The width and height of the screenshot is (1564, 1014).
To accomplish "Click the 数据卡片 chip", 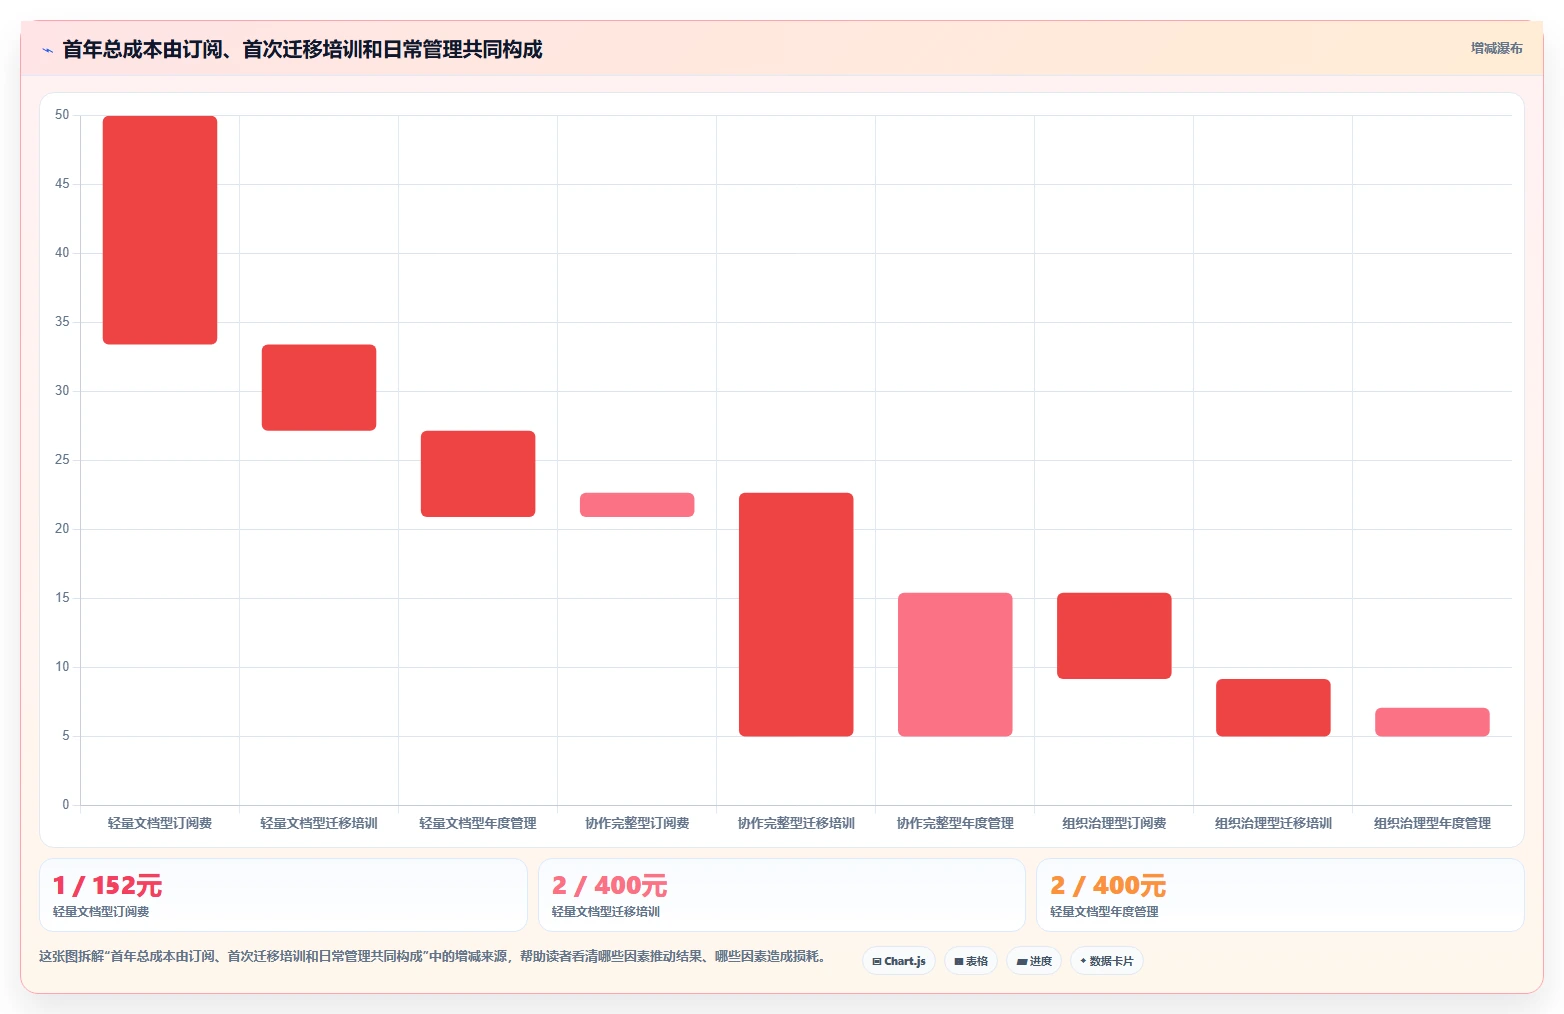I will [1107, 961].
